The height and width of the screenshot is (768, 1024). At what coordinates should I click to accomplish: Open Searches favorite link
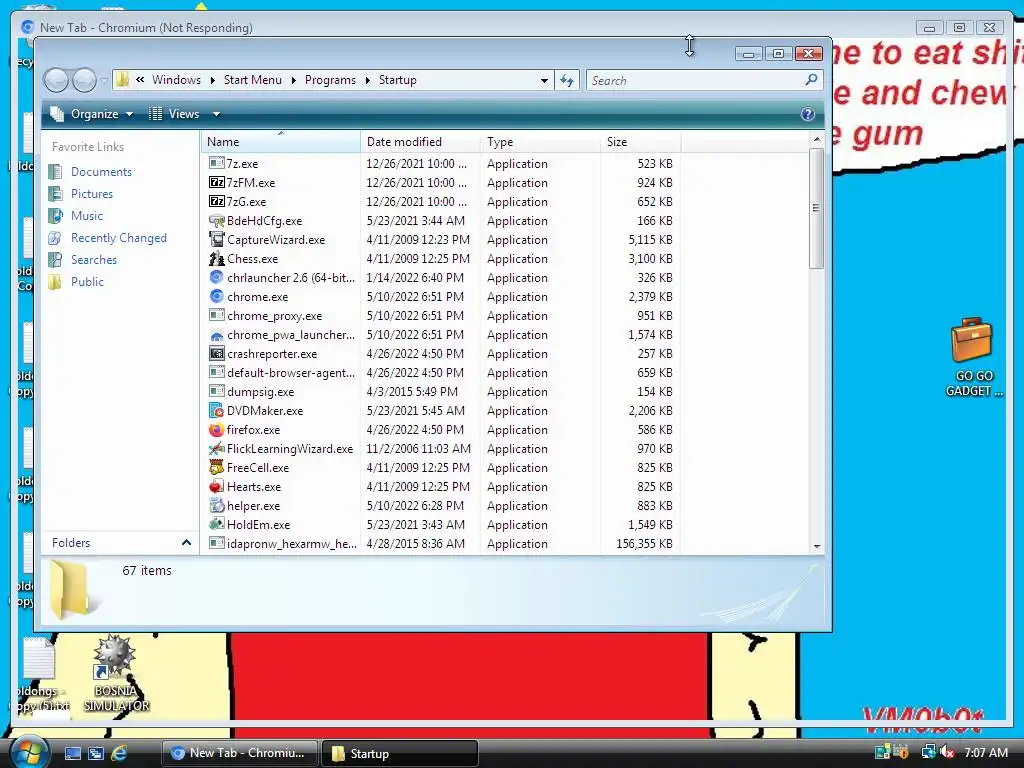(x=94, y=259)
